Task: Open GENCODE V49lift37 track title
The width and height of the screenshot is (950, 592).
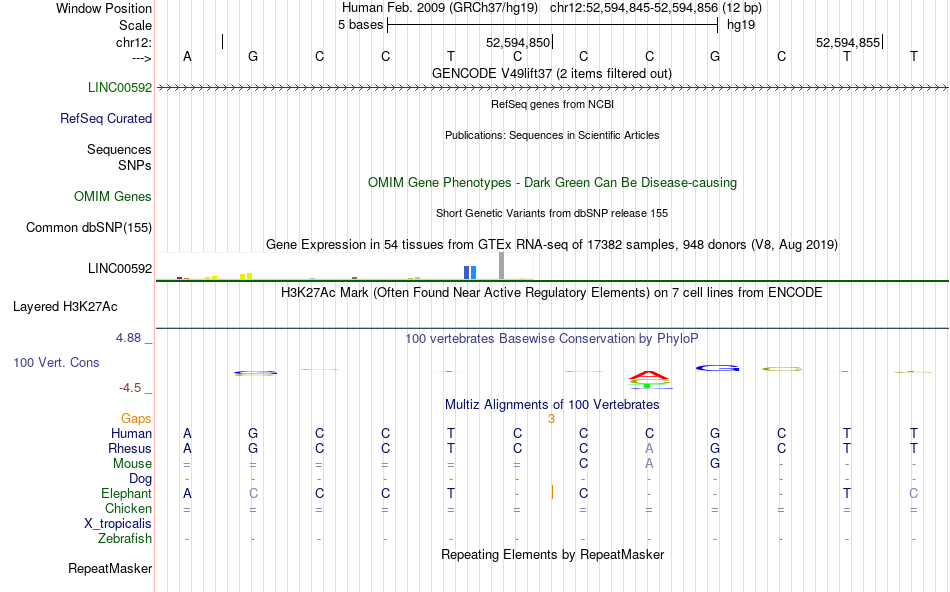Action: tap(551, 73)
